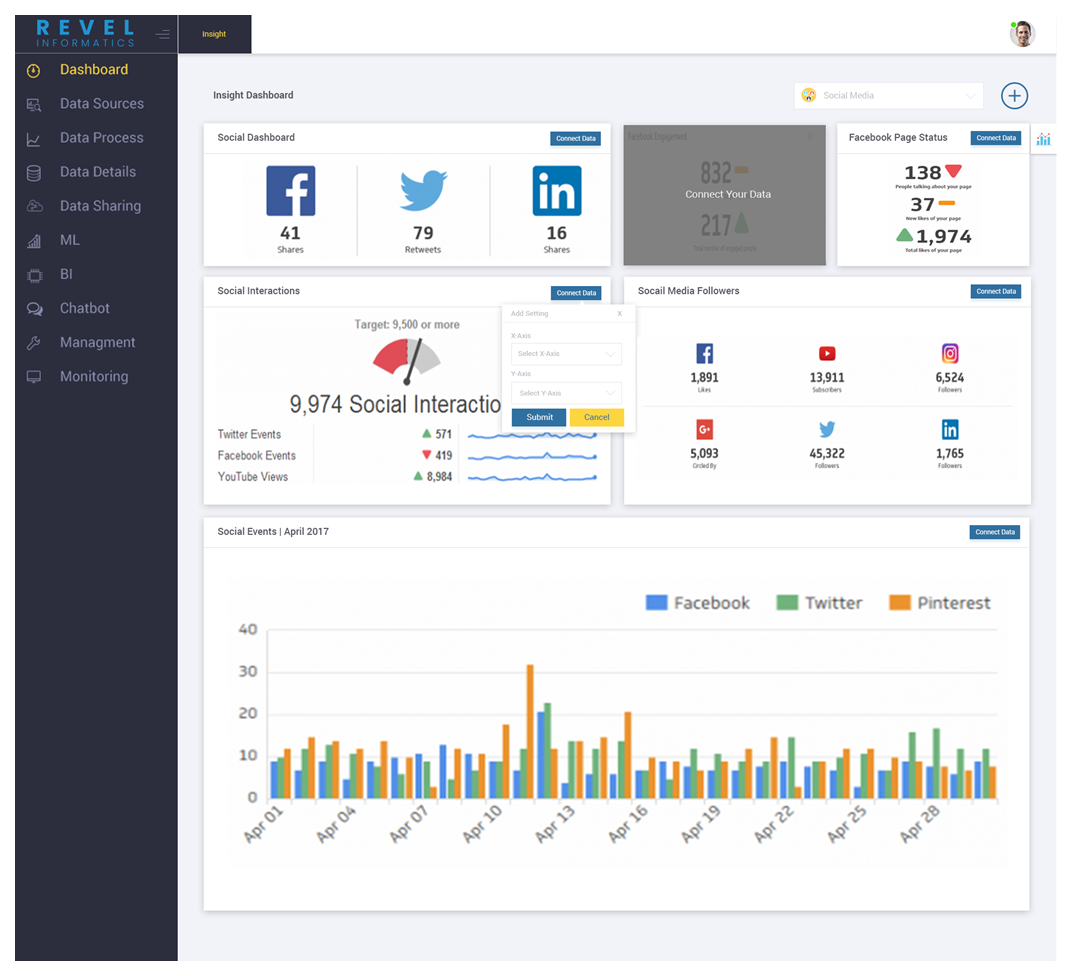Click the Monitoring screen icon
This screenshot has width=1072, height=976.
point(34,377)
